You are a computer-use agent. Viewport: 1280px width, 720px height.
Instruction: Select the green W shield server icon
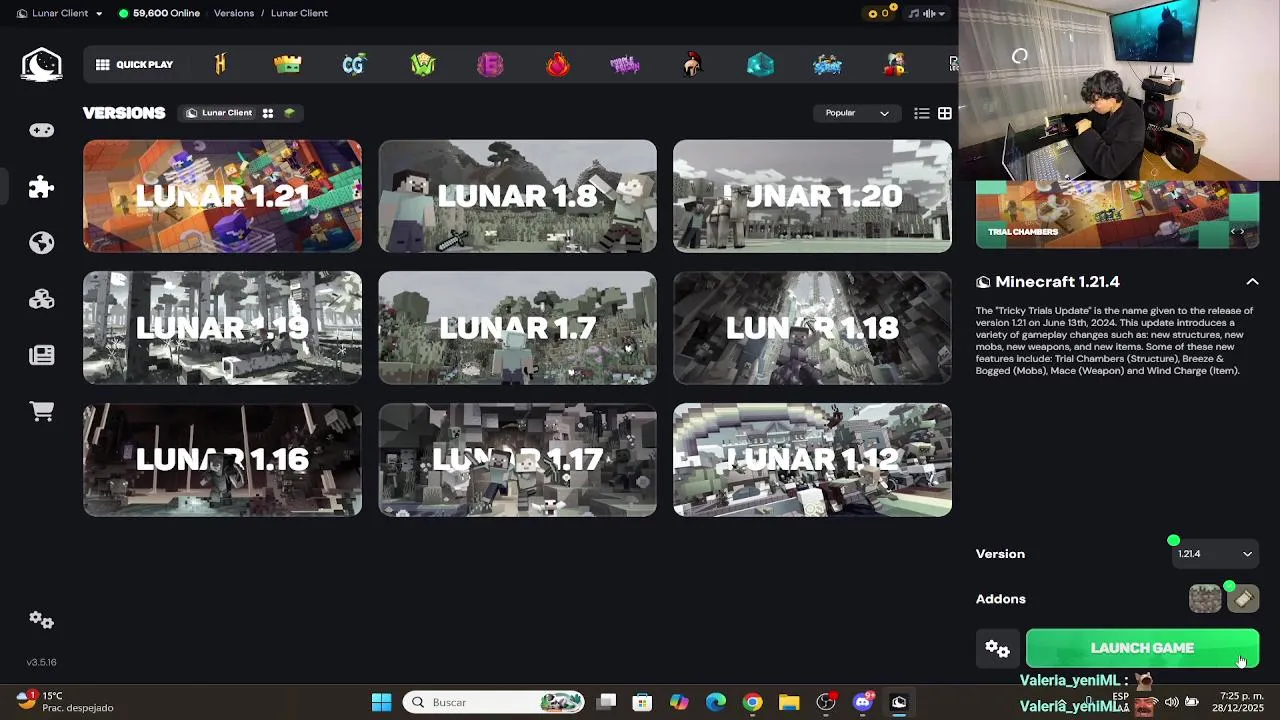point(423,65)
